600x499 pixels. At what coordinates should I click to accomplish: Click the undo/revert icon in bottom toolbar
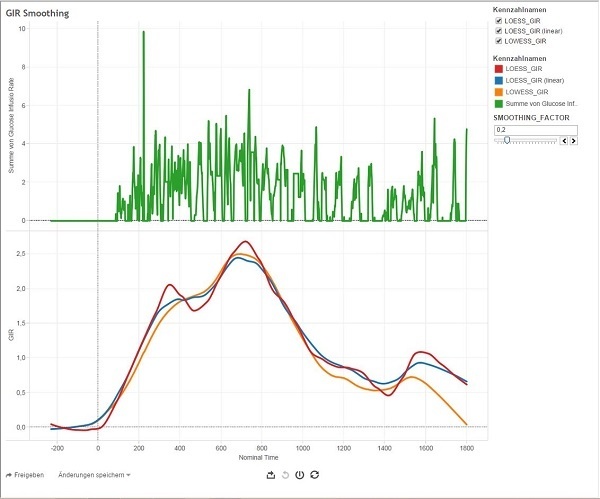(x=285, y=475)
